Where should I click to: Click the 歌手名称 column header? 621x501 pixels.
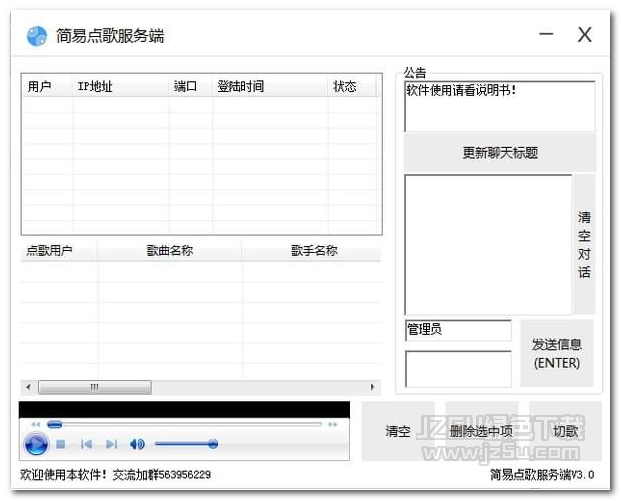tap(312, 251)
